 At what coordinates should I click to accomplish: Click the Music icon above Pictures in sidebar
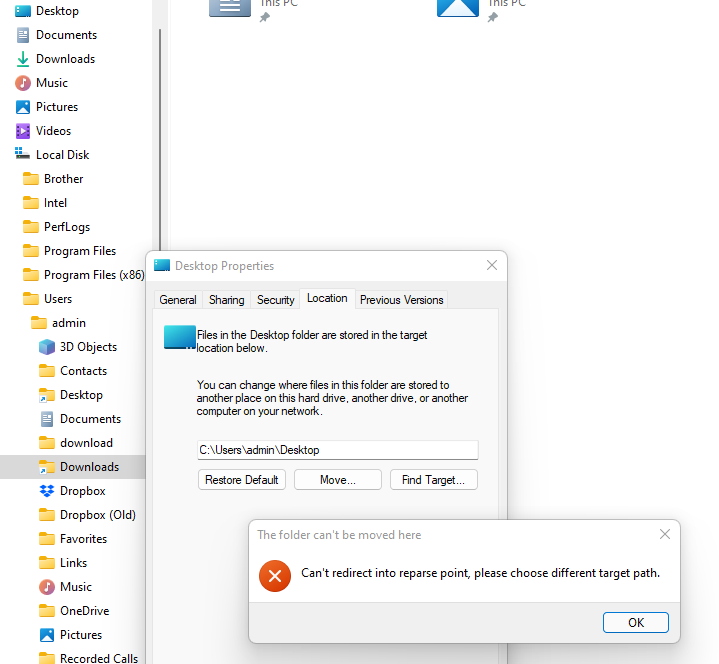(23, 83)
